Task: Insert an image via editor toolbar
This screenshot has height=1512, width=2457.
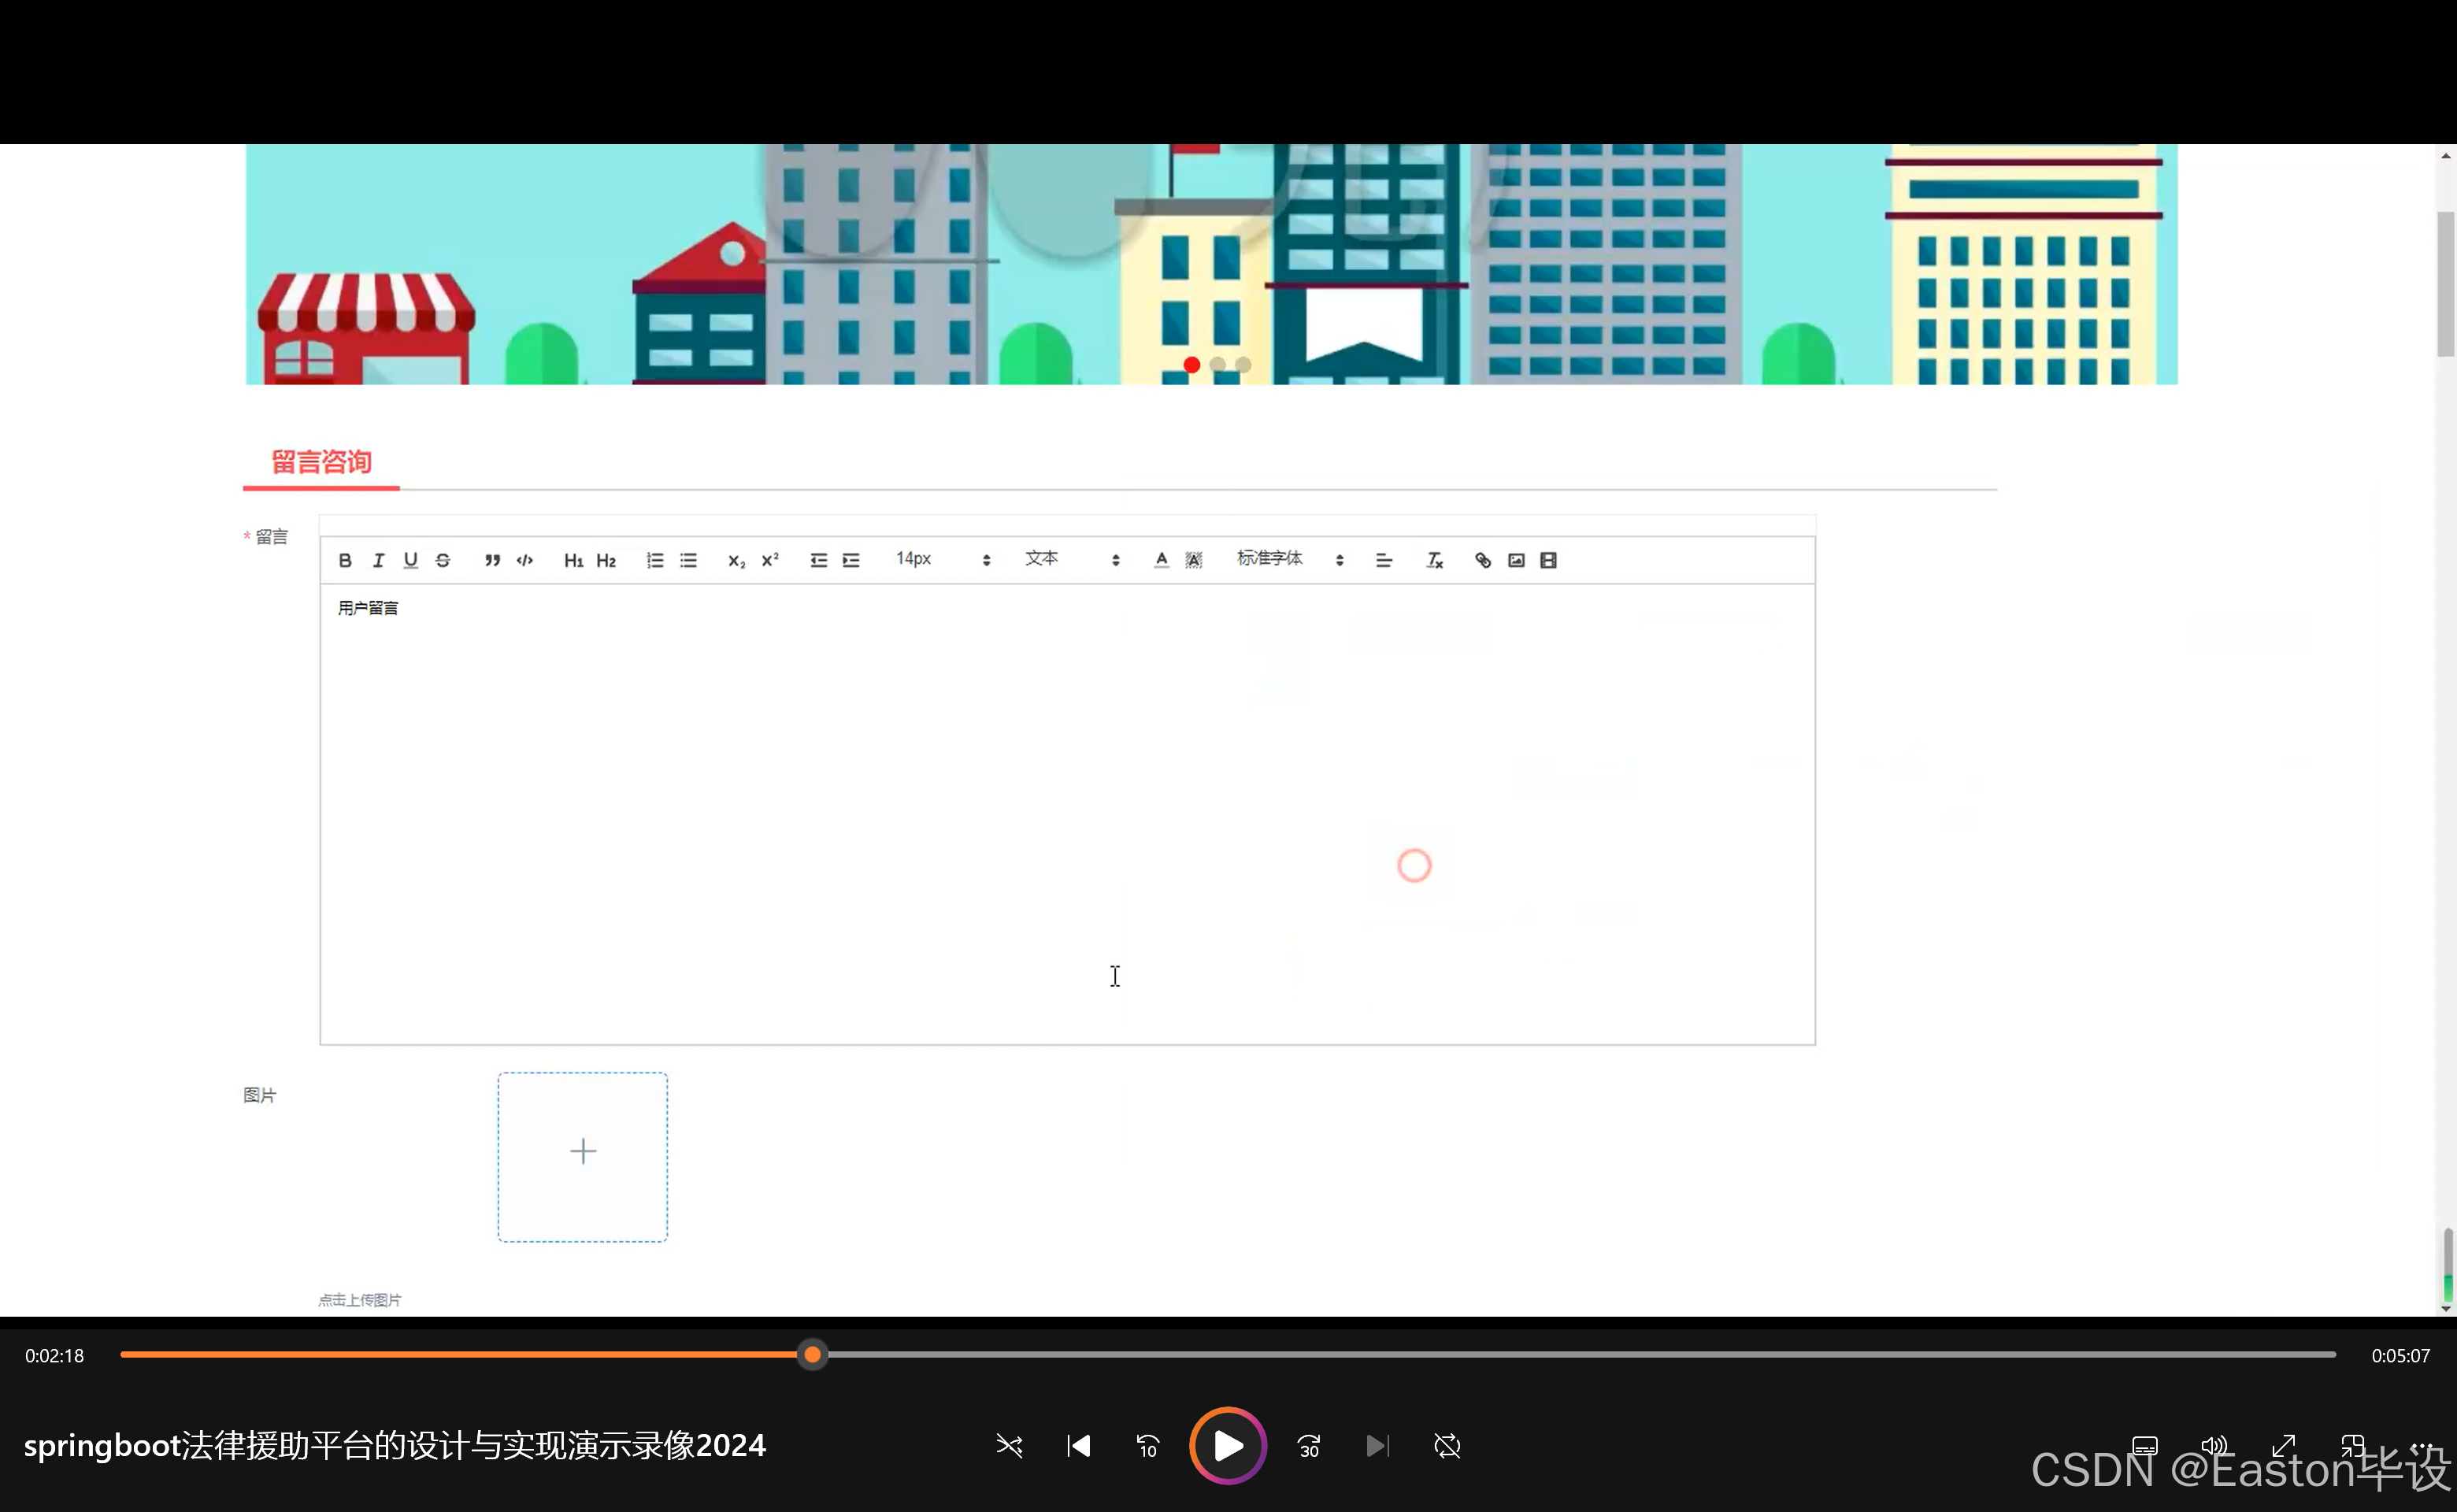Action: [x=1516, y=560]
